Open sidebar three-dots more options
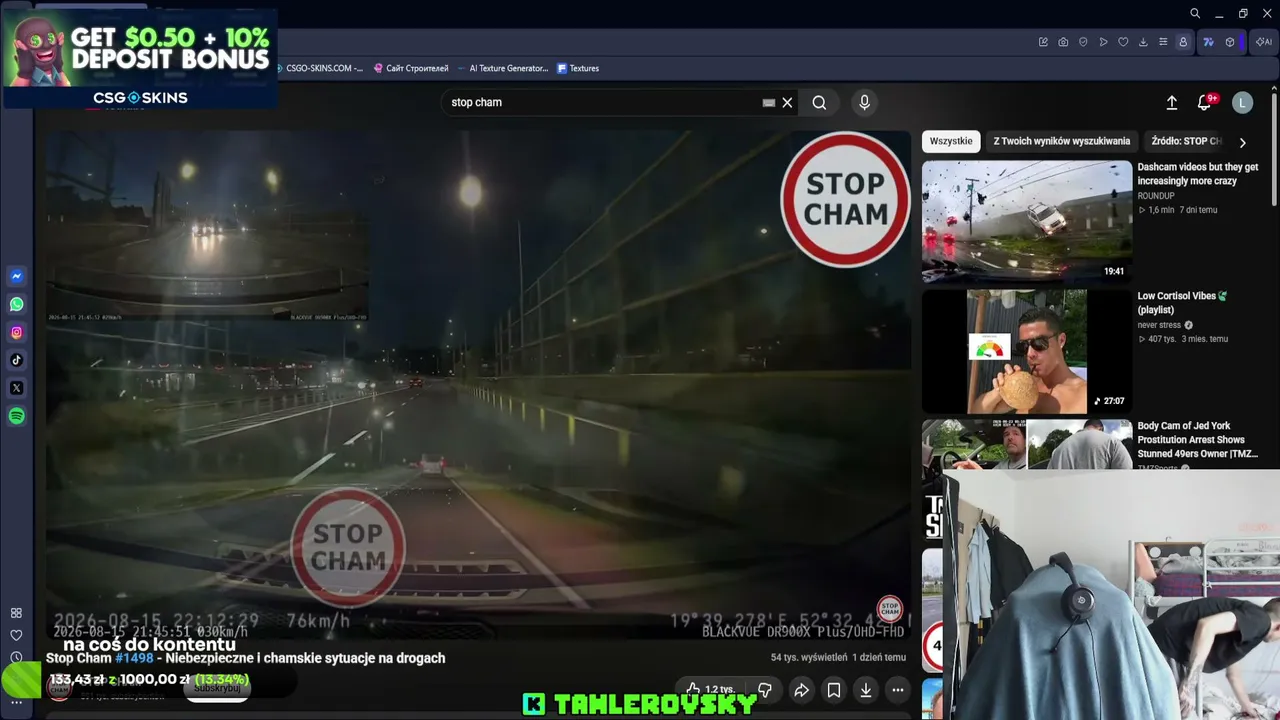 pos(16,702)
